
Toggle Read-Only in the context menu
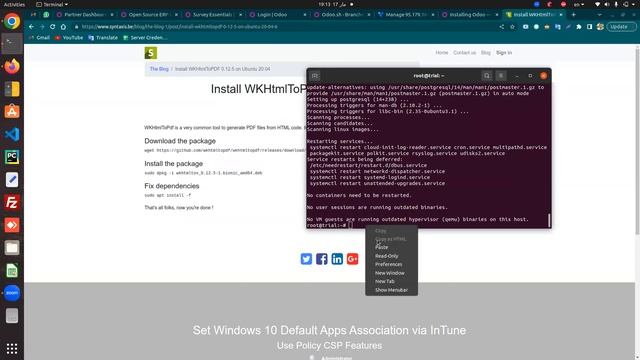[x=387, y=256]
